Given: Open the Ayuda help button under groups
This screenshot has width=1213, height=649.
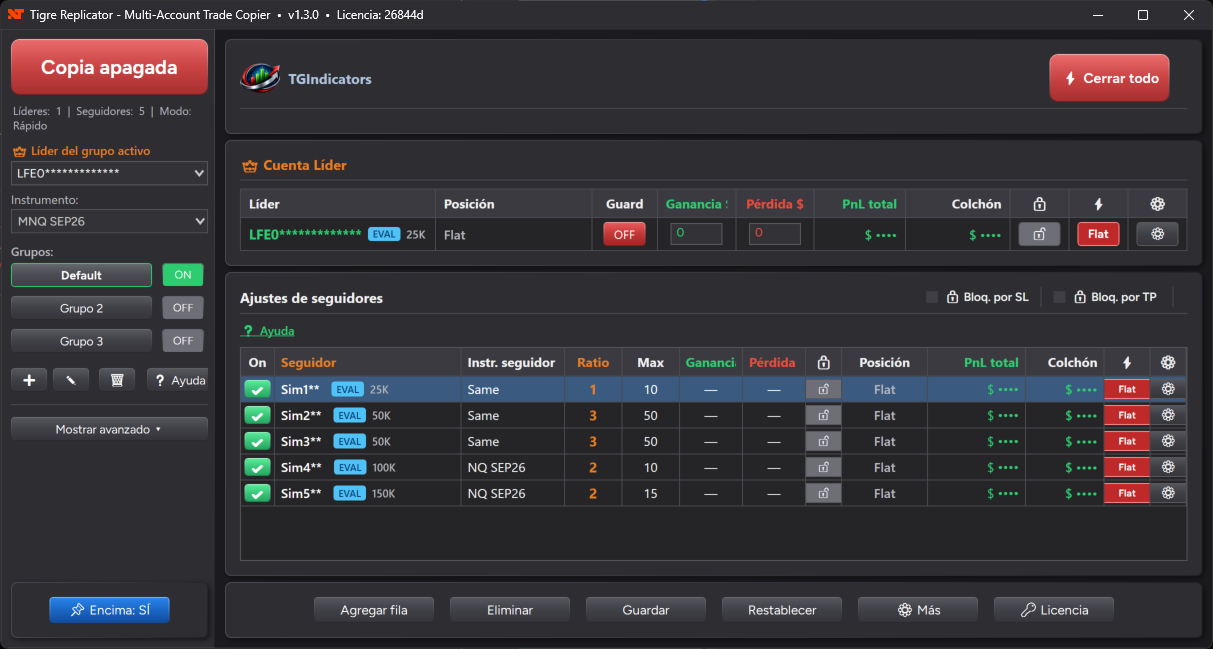Looking at the screenshot, I should [x=177, y=380].
